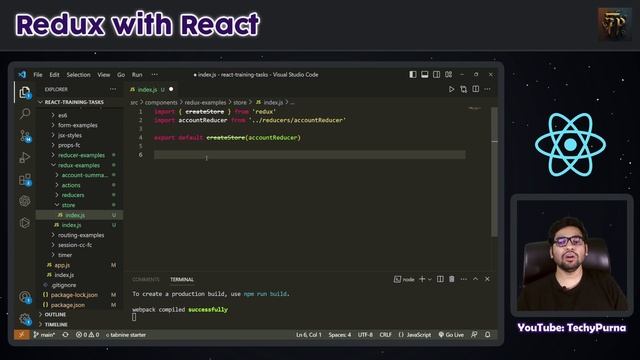Image resolution: width=640 pixels, height=360 pixels.
Task: Open the Manage gear in activity bar
Action: [25, 319]
